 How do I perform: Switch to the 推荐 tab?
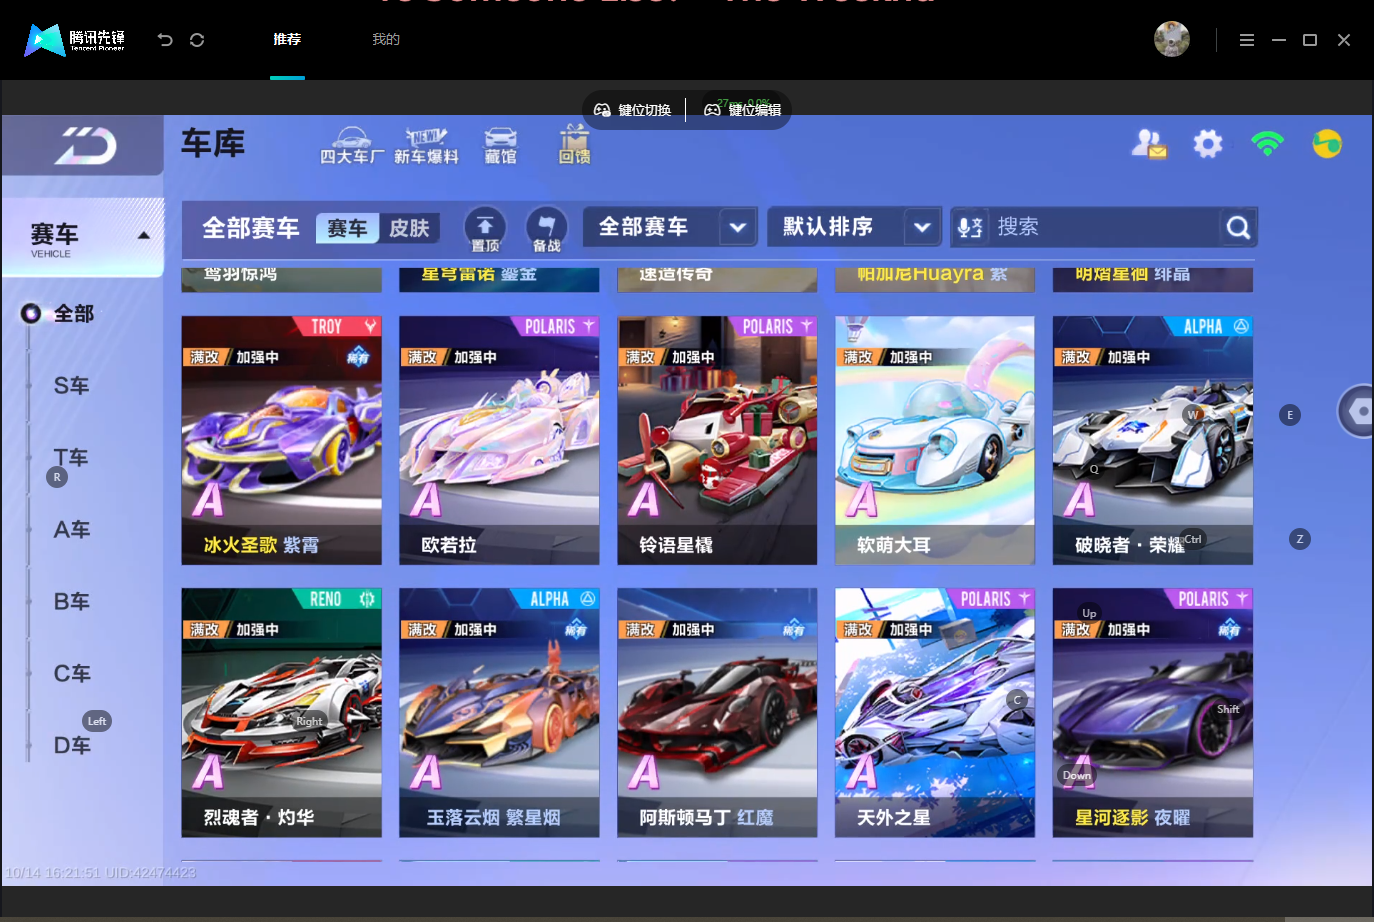coord(287,39)
